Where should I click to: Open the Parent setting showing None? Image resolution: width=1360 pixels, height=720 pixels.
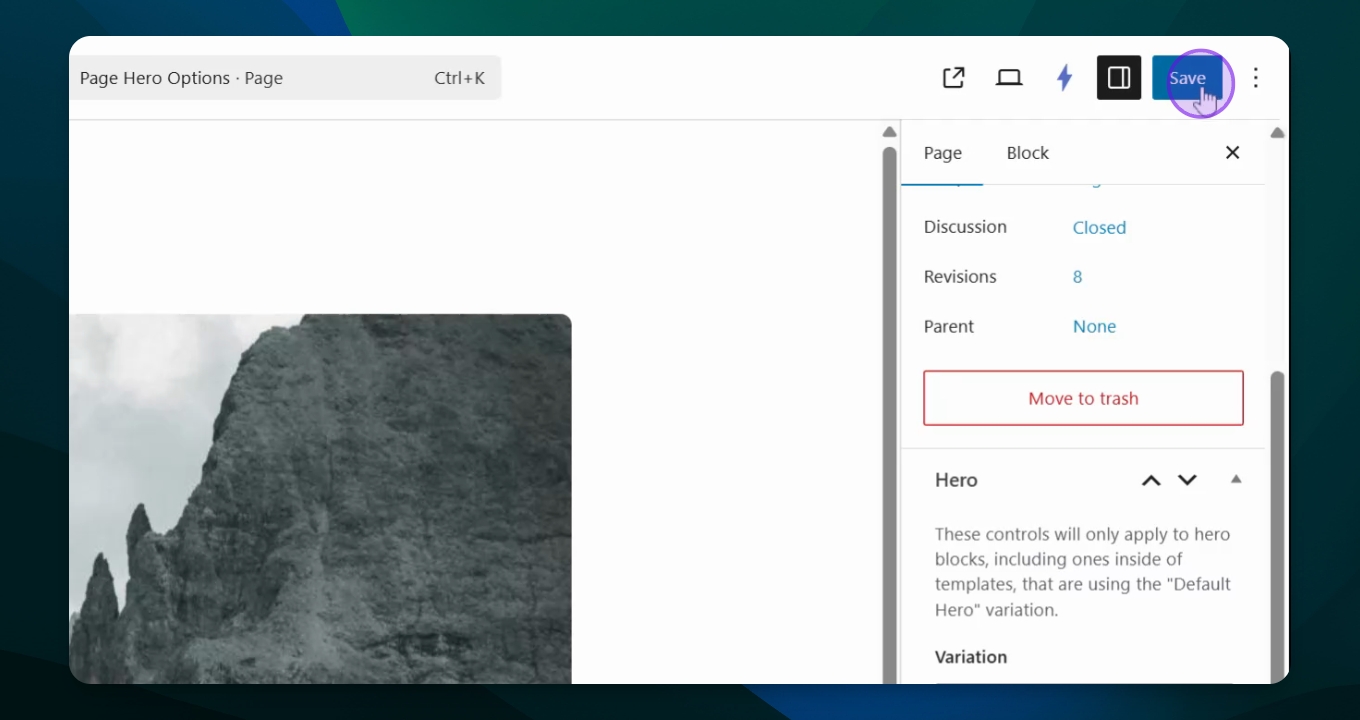pyautogui.click(x=1094, y=326)
